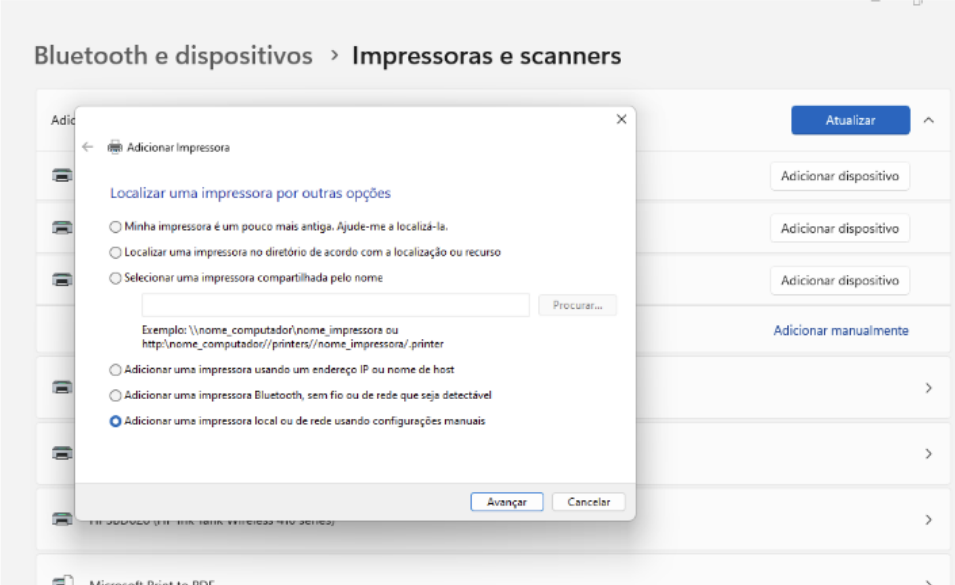The height and width of the screenshot is (585, 955).
Task: Click the blue Atualizar button
Action: (850, 120)
